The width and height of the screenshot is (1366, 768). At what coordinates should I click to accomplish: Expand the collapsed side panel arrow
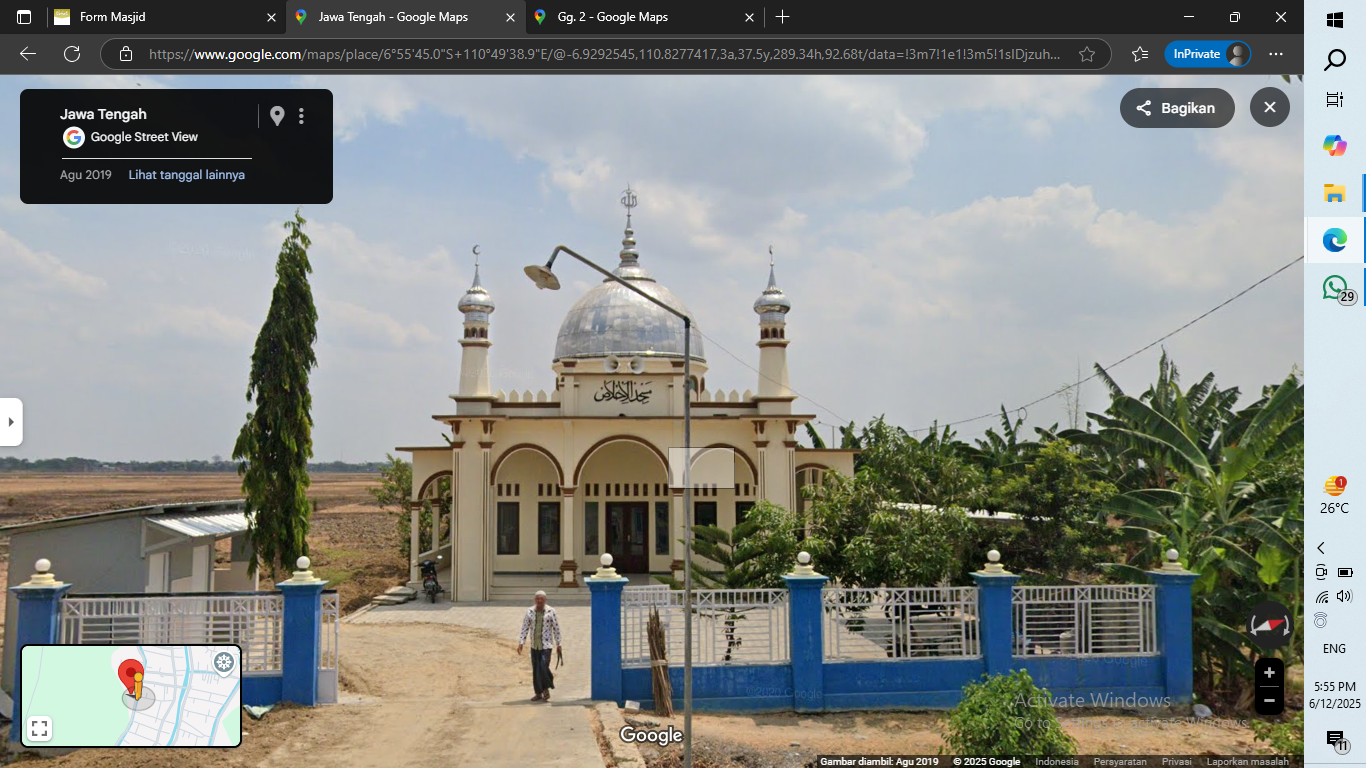coord(11,422)
